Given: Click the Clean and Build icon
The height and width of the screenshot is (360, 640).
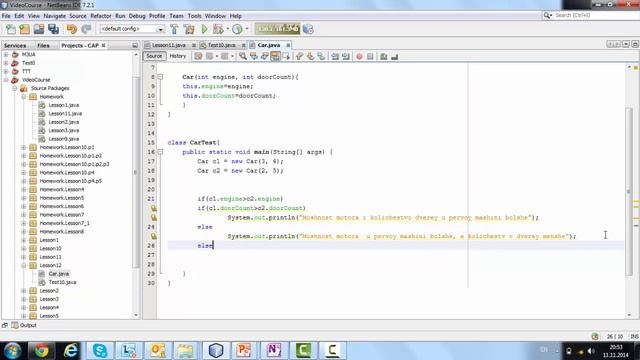Looking at the screenshot, I should pyautogui.click(x=189, y=29).
